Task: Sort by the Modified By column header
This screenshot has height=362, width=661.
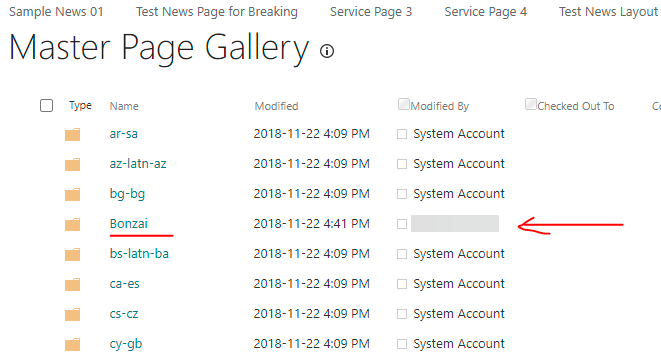Action: click(x=440, y=106)
